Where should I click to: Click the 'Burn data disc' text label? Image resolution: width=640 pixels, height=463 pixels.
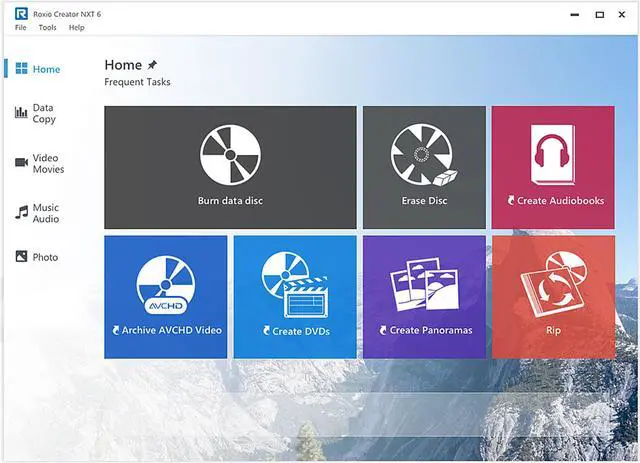[x=230, y=201]
